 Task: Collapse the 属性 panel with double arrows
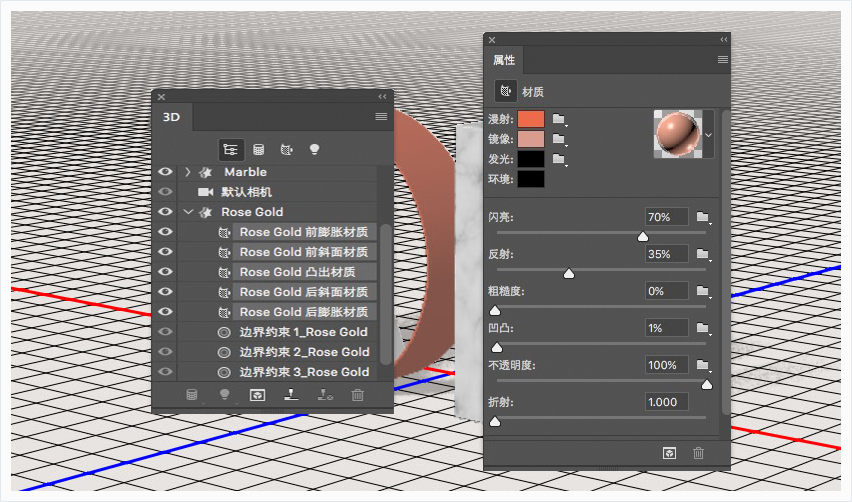point(724,40)
